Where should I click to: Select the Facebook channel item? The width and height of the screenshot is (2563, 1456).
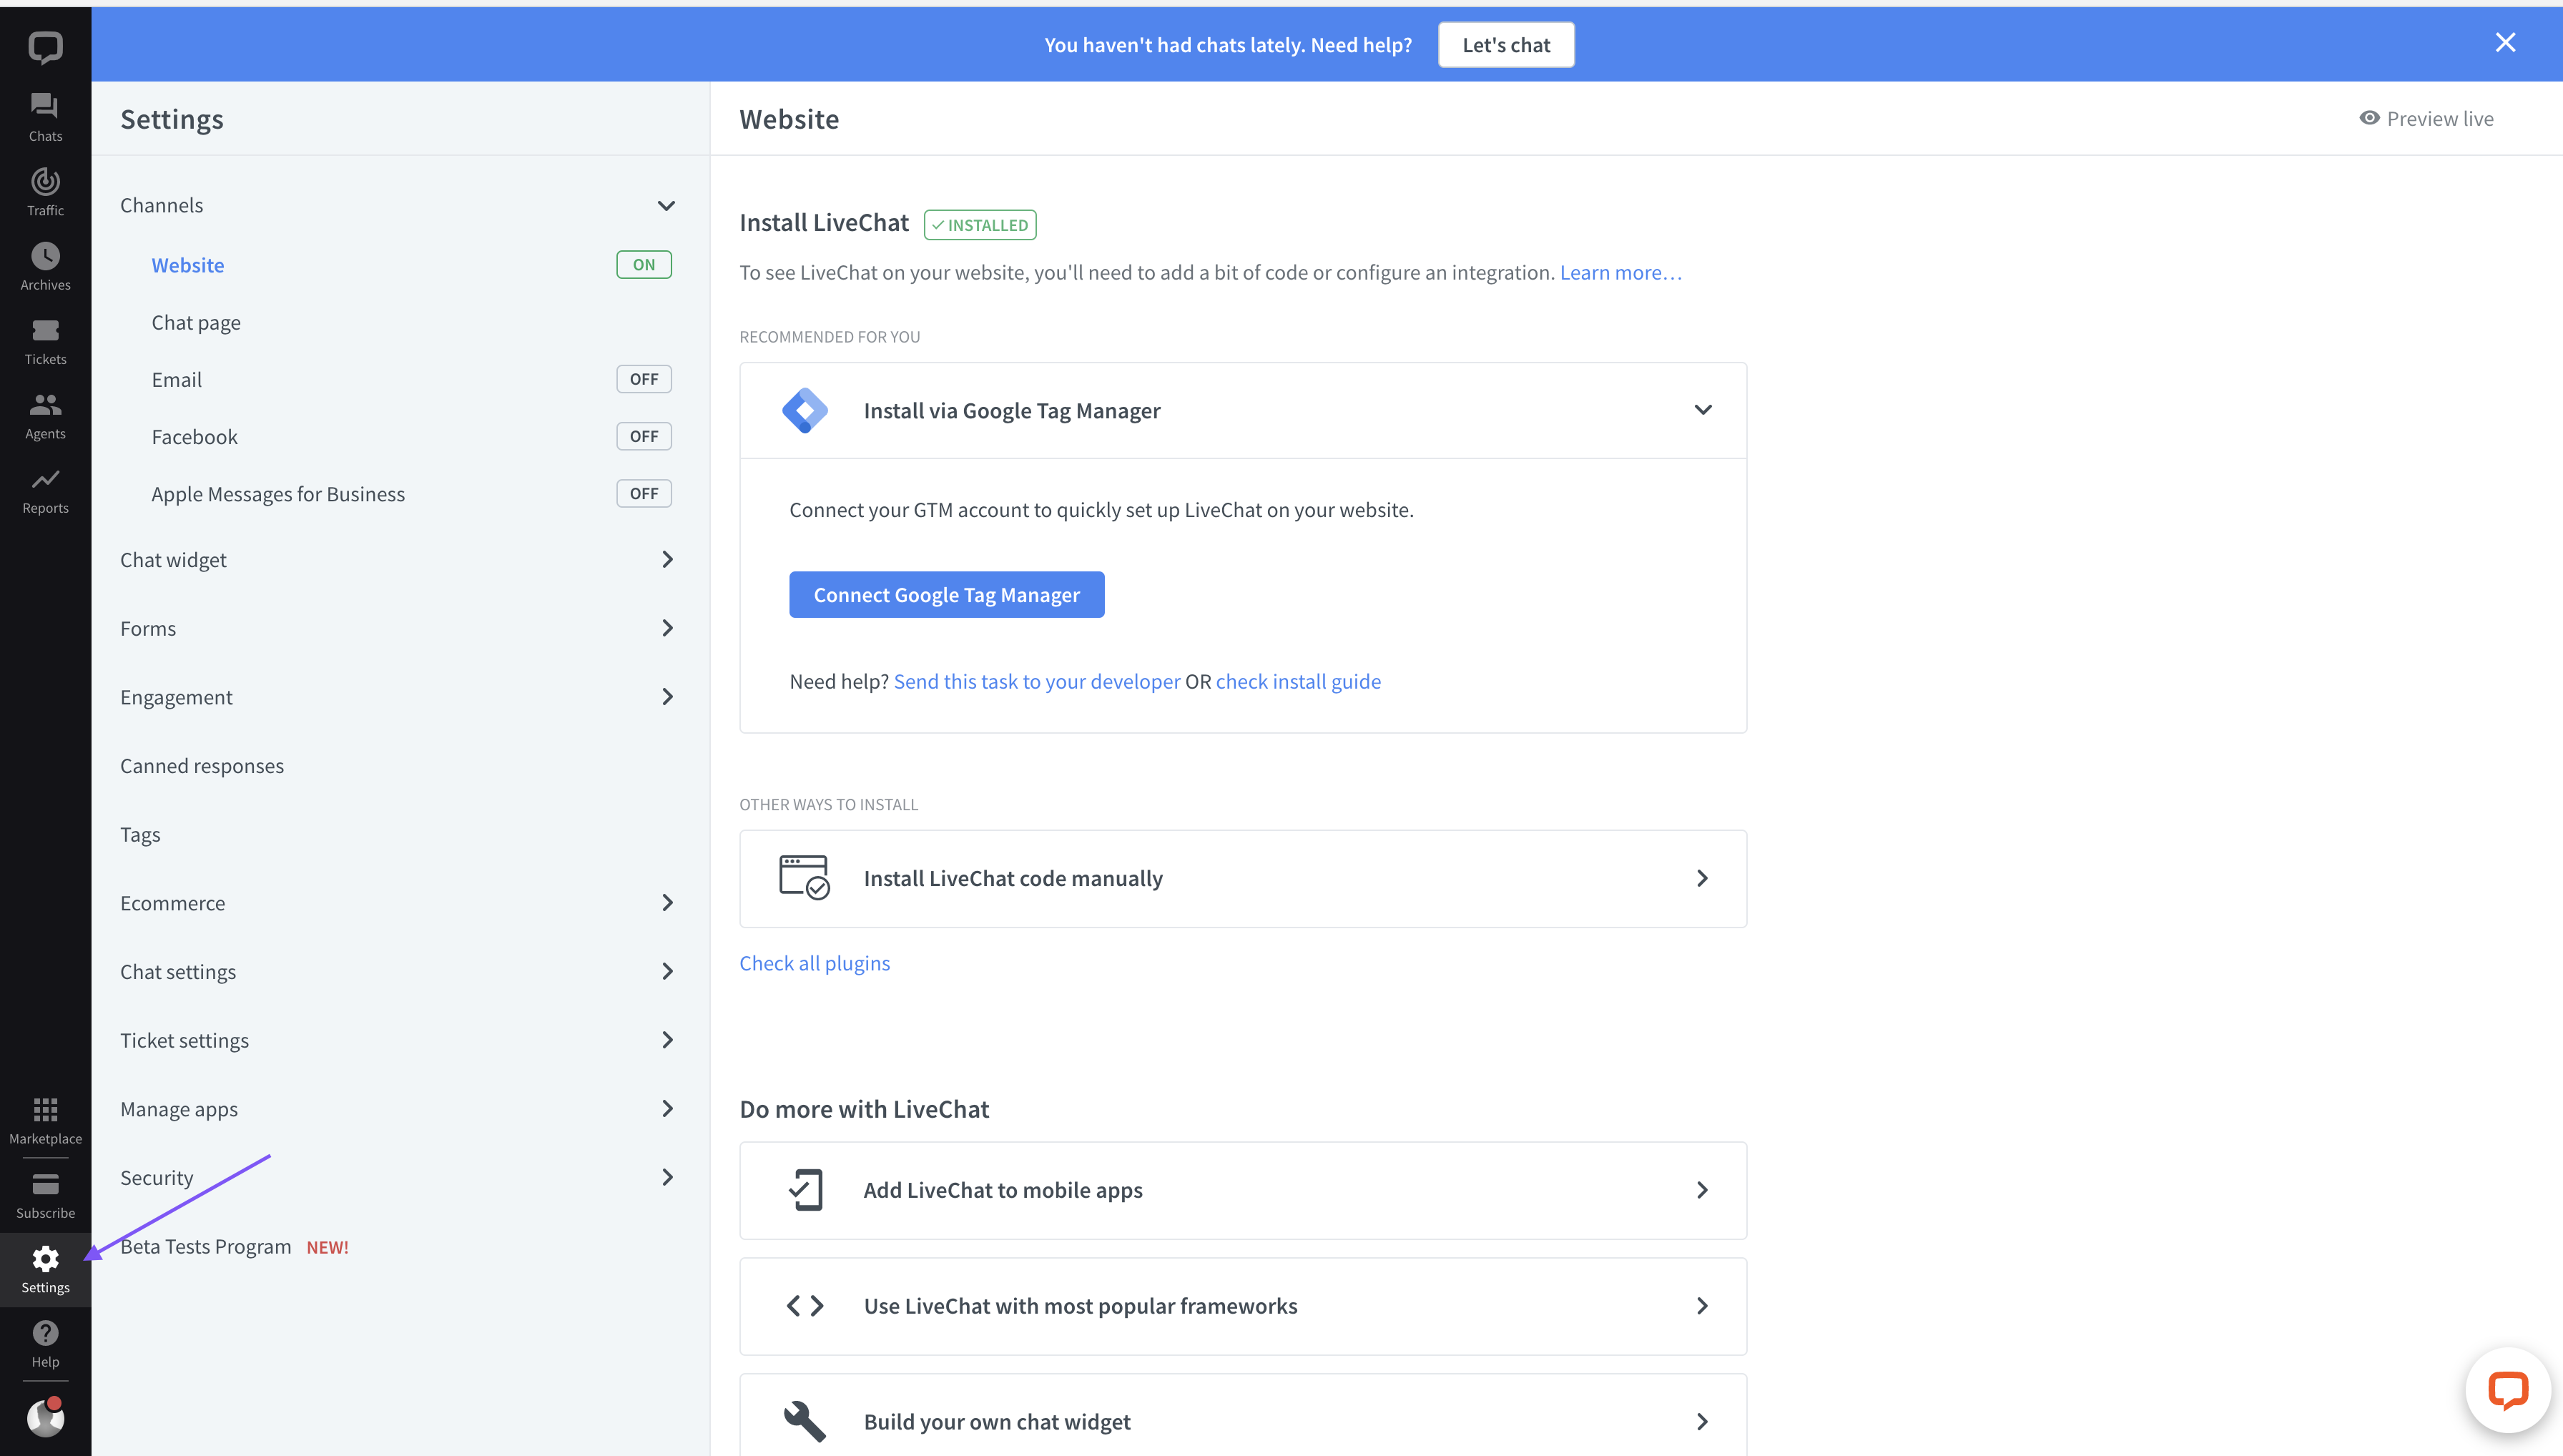point(195,436)
